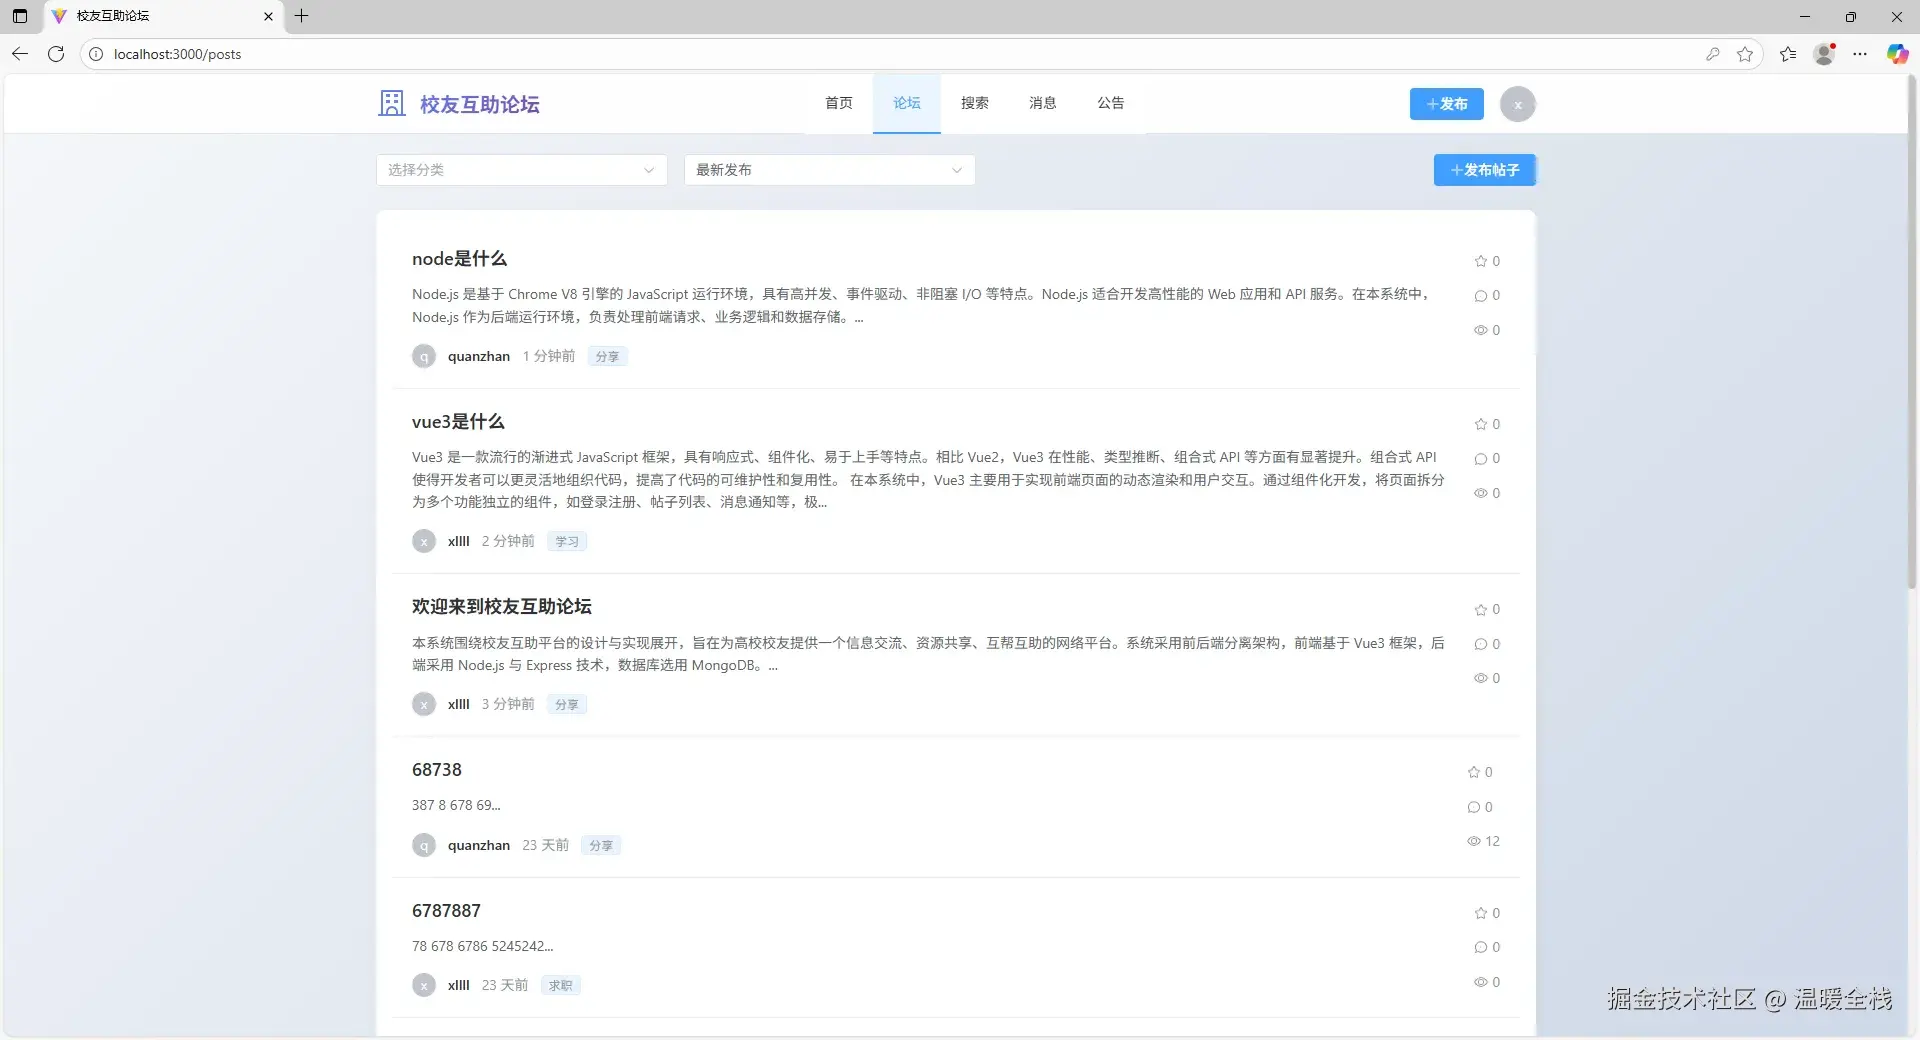1920x1040 pixels.
Task: Open a new browser tab
Action: 301,16
